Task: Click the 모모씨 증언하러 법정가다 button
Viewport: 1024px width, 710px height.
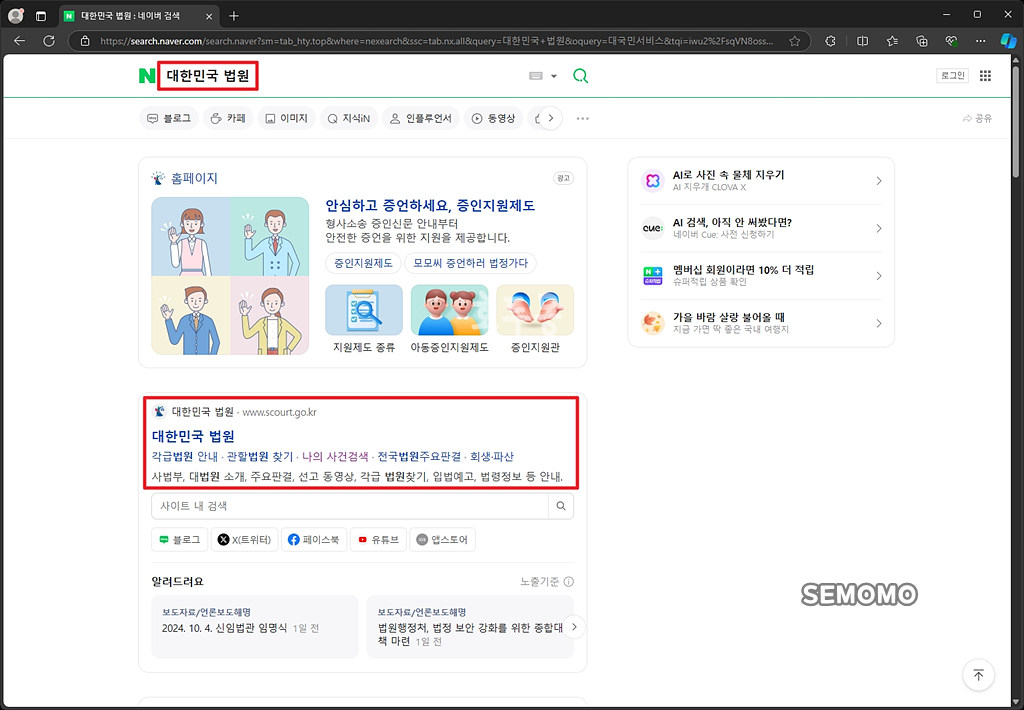Action: 470,263
